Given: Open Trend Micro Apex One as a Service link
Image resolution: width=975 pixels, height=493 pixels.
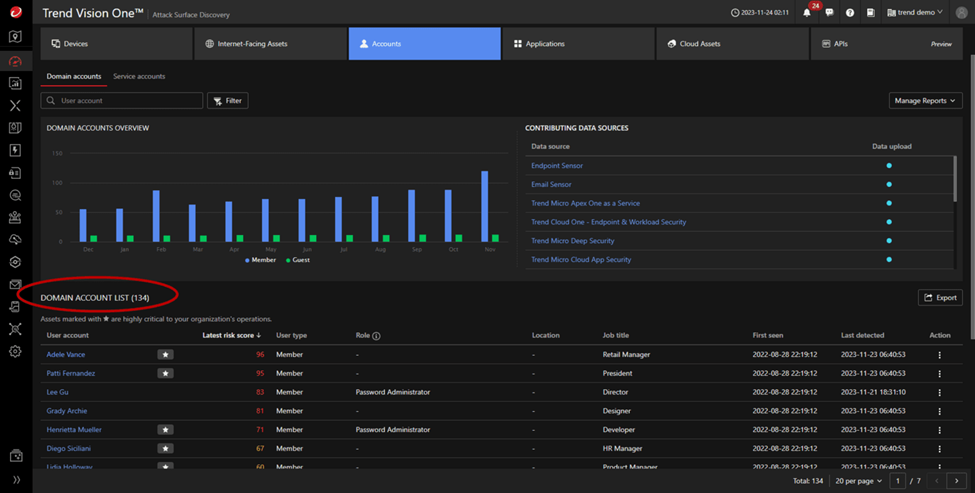Looking at the screenshot, I should 585,203.
